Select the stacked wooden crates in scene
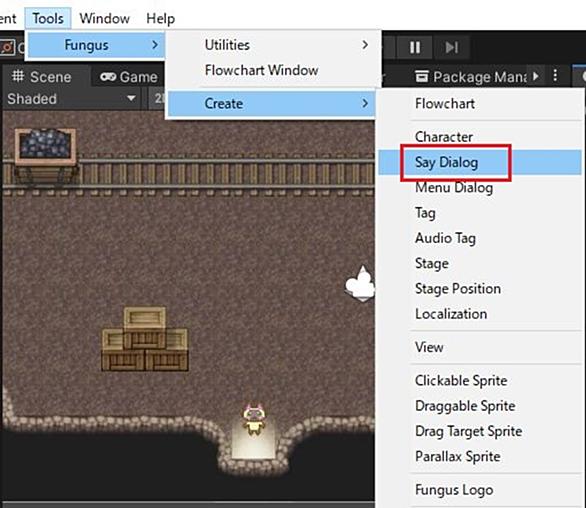The height and width of the screenshot is (508, 586). [145, 339]
